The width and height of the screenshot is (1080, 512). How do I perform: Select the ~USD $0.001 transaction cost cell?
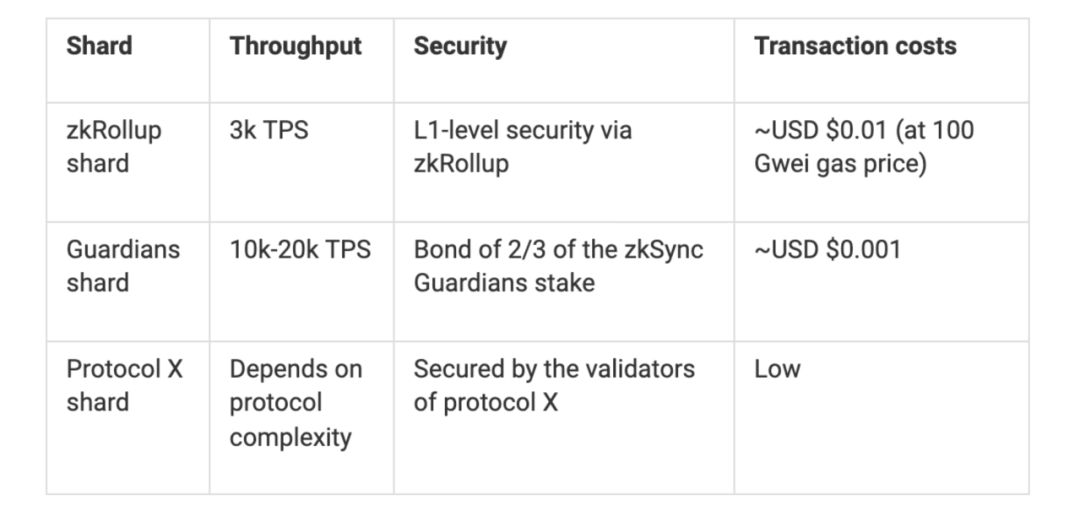point(827,250)
